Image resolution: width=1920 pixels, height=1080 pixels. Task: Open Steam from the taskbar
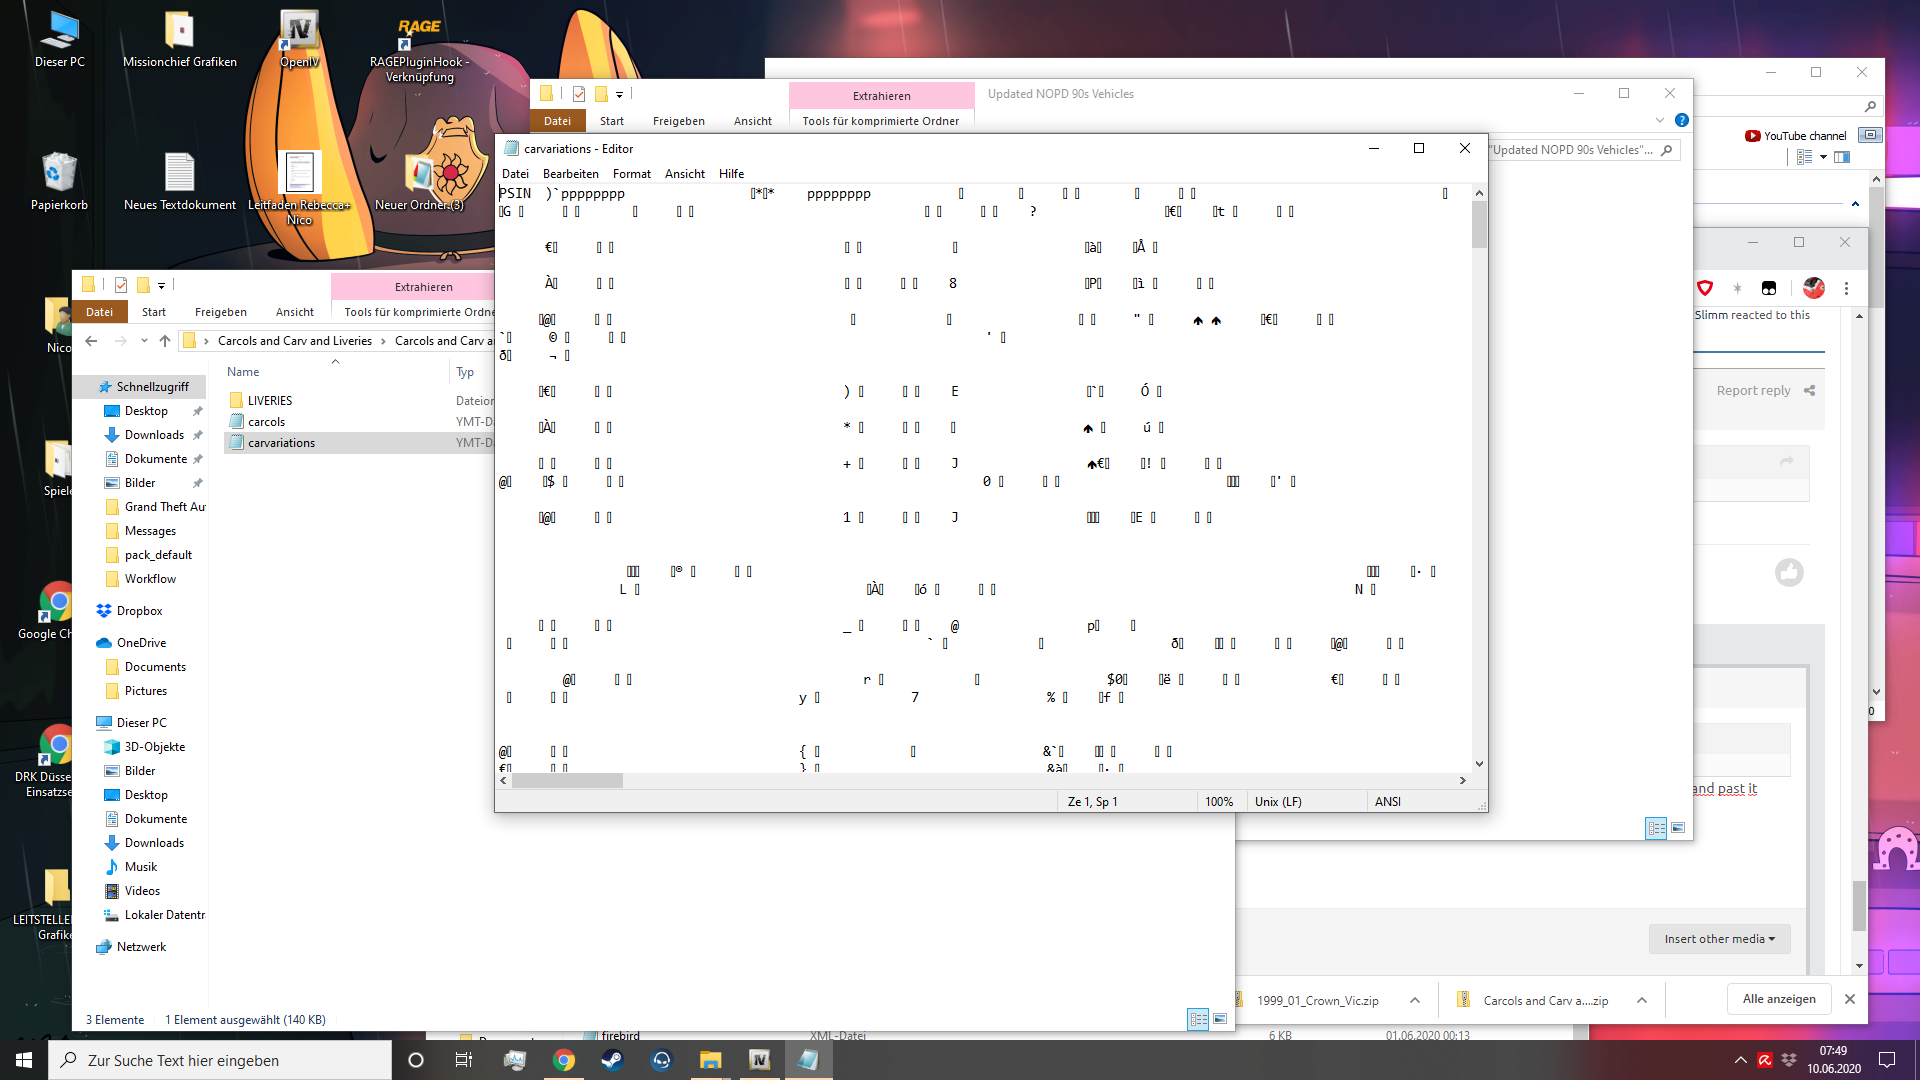(x=612, y=1060)
